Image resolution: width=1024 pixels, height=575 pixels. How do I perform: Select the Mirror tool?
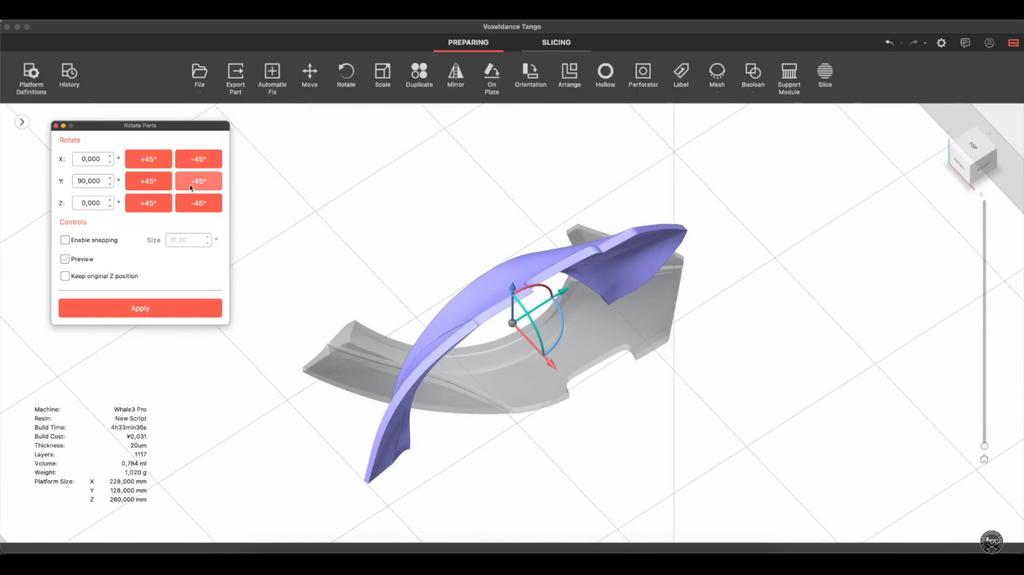coord(456,75)
